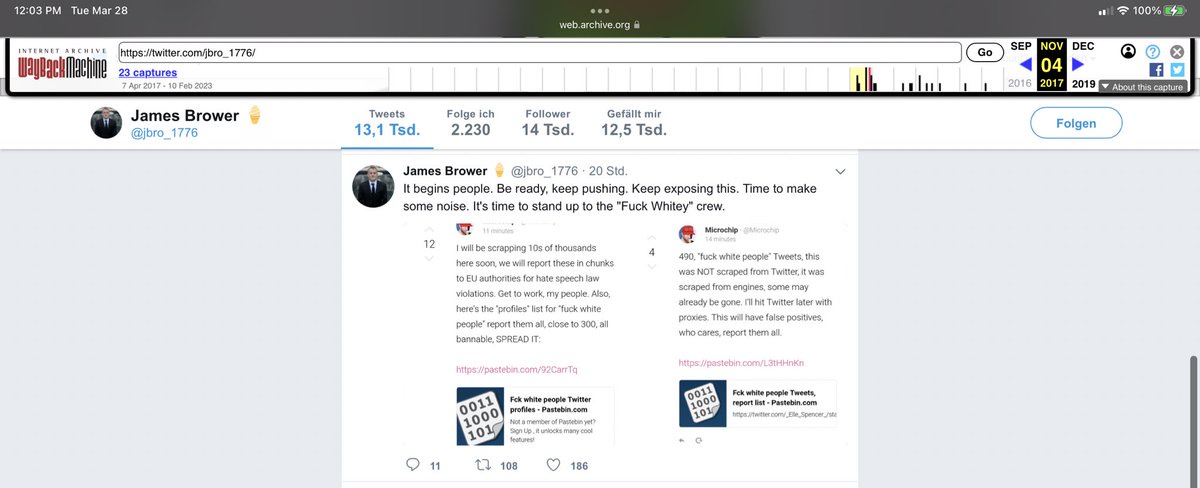Expand the About this capture panel

click(x=1142, y=87)
